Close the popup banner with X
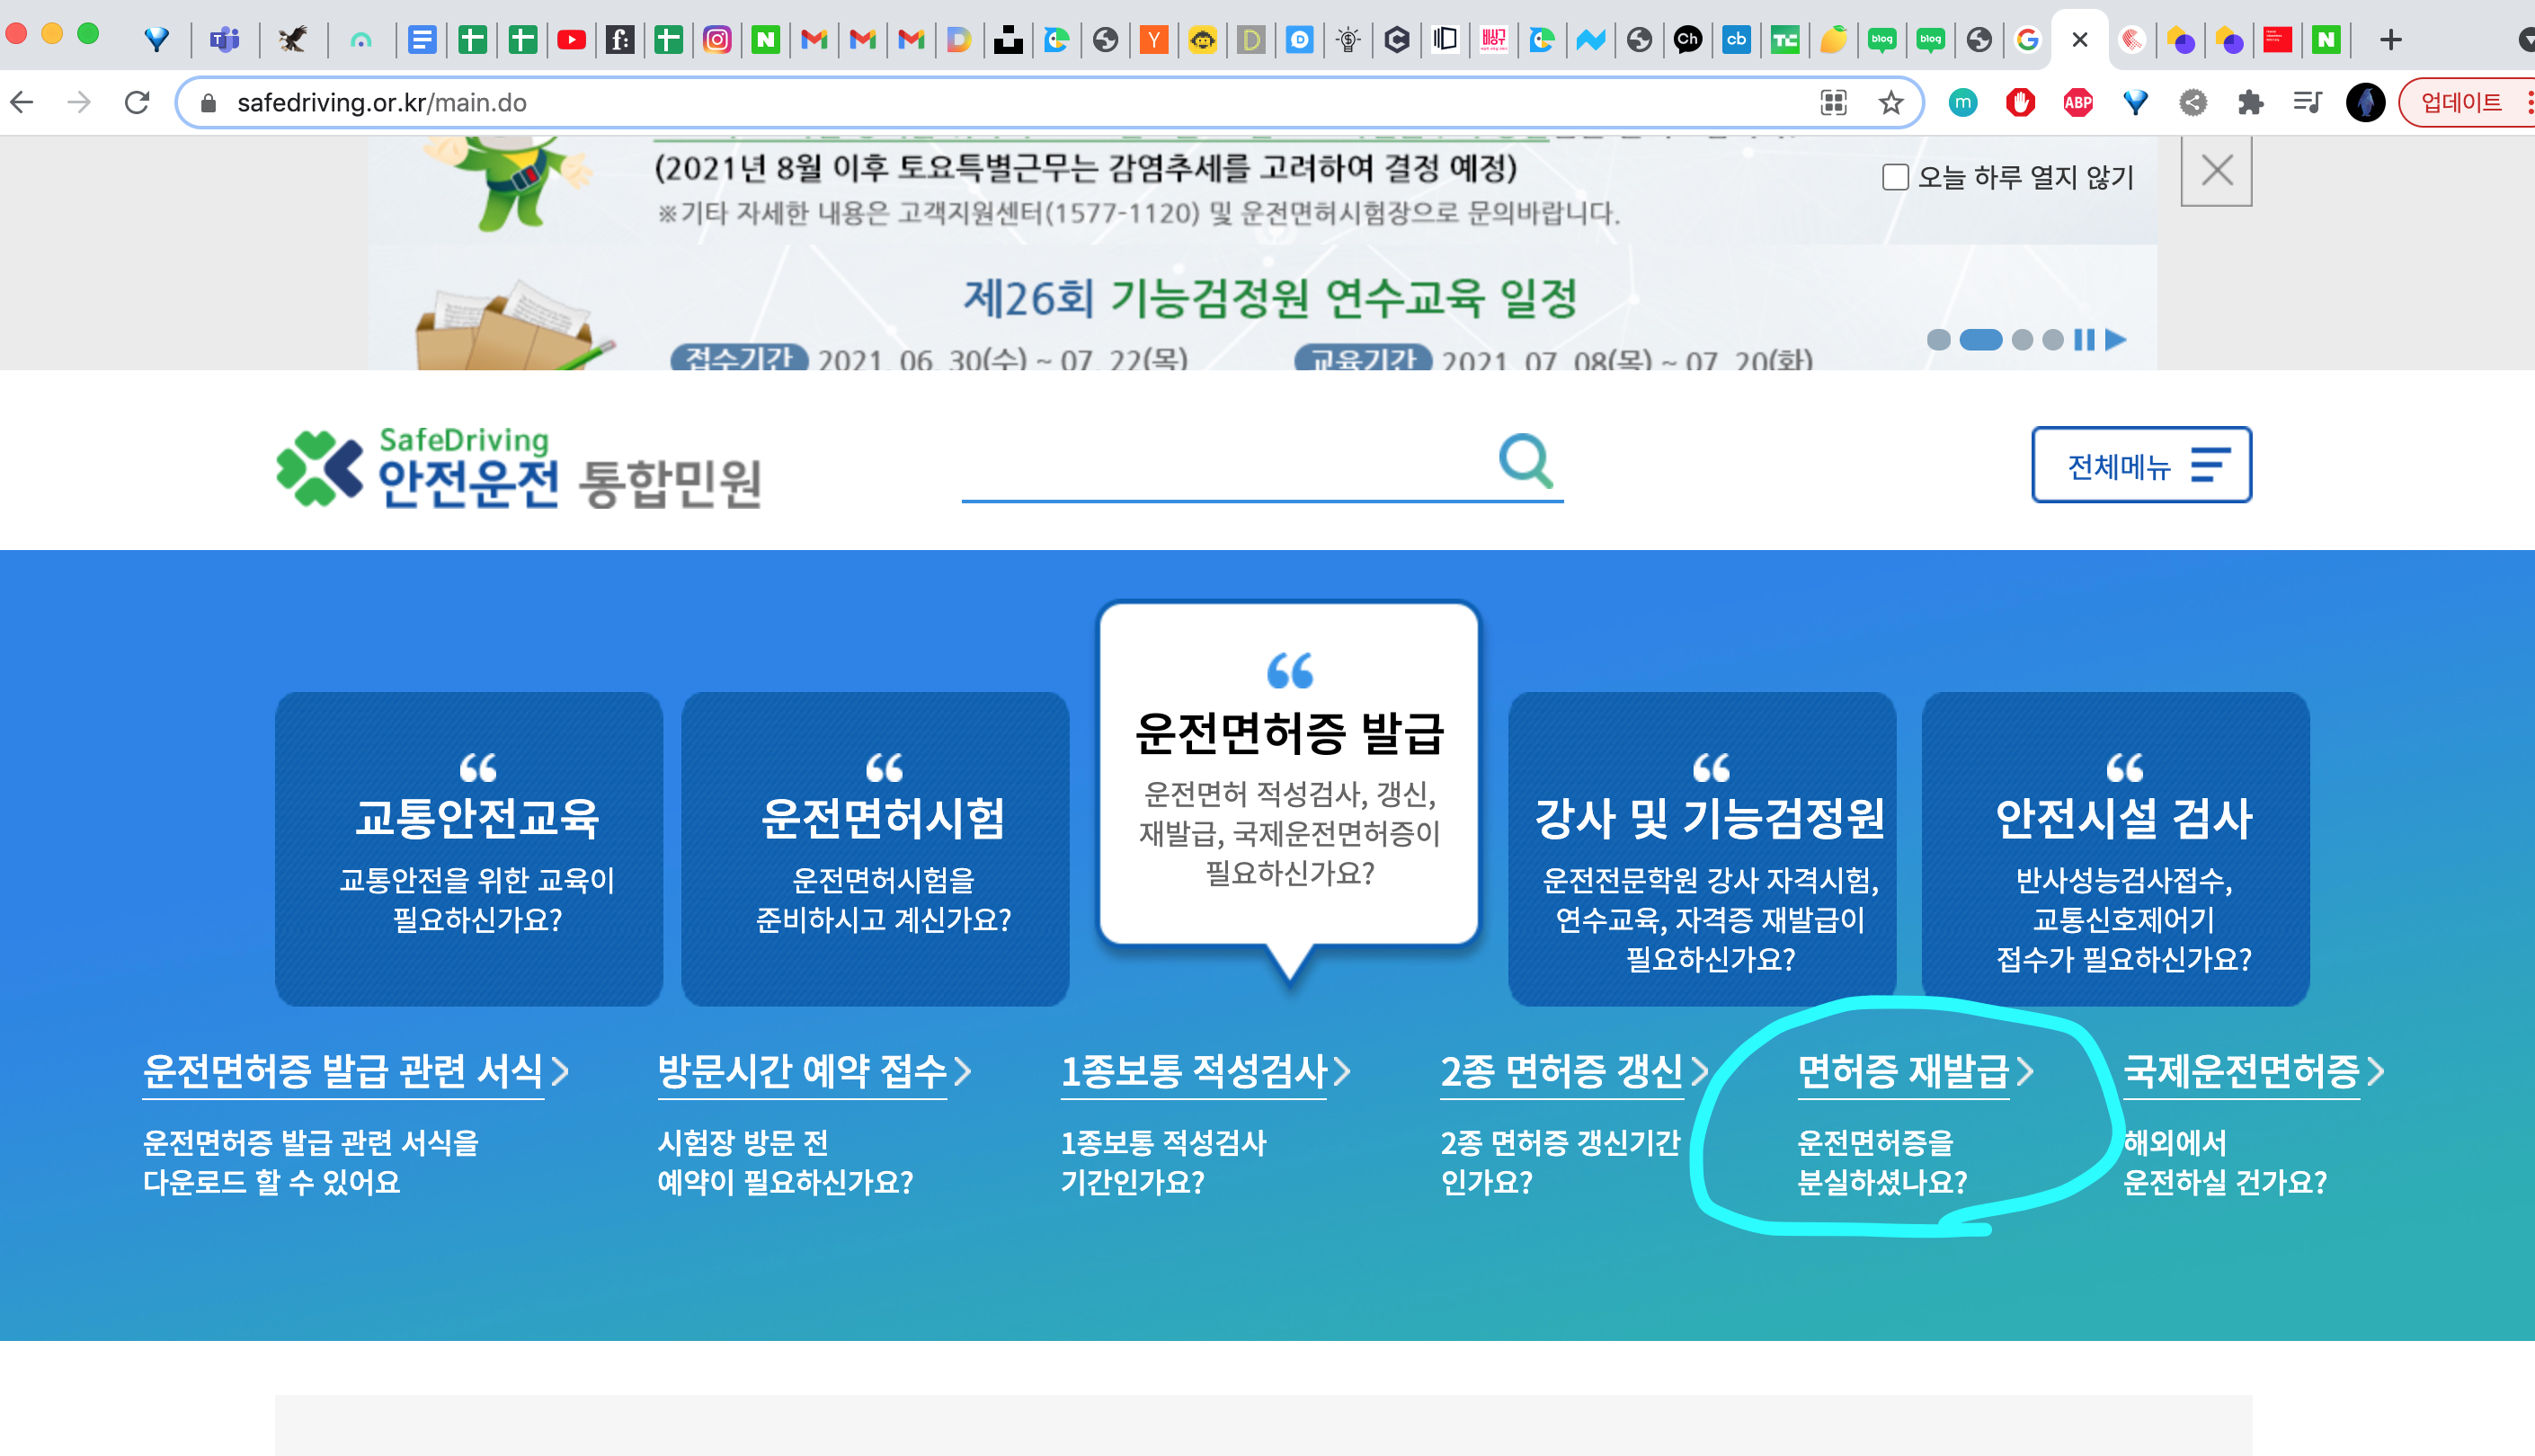Image resolution: width=2535 pixels, height=1456 pixels. point(2216,171)
